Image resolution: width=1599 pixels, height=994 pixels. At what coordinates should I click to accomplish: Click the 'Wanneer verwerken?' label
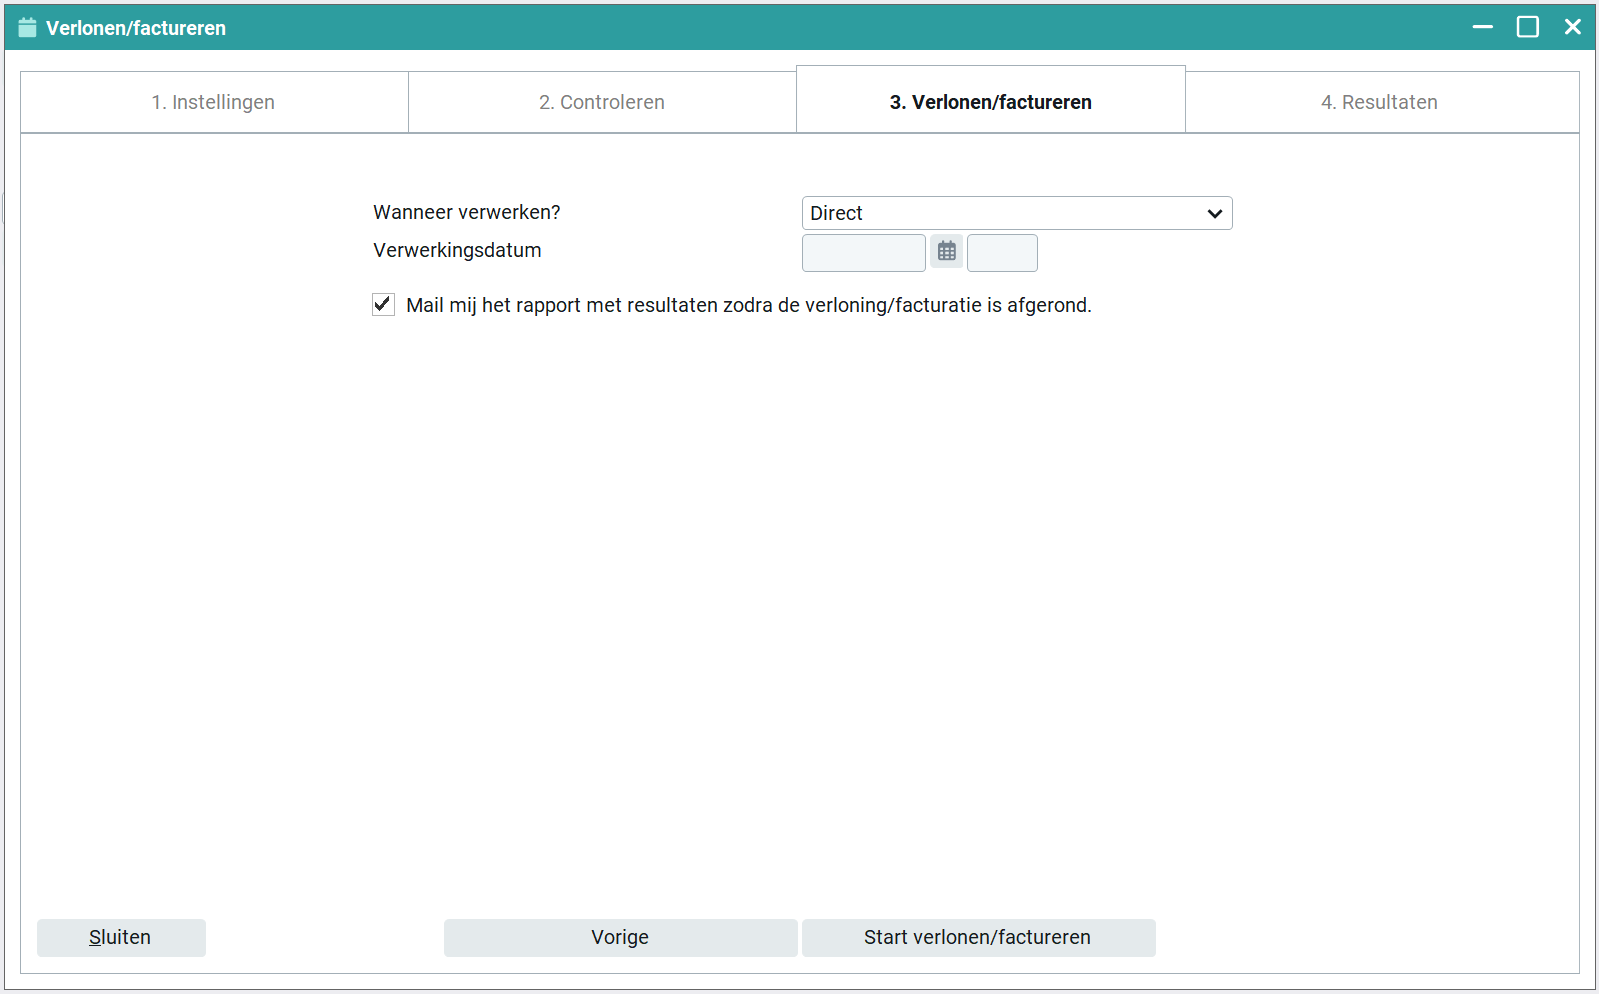pos(466,212)
